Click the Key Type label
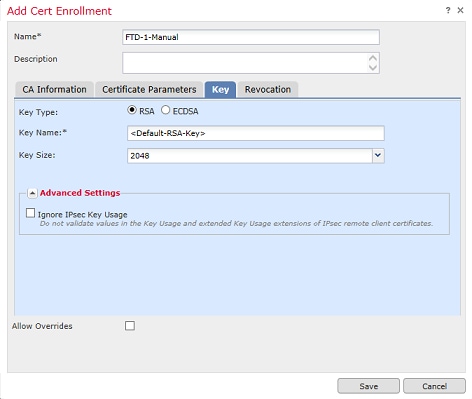The image size is (472, 399). click(38, 112)
